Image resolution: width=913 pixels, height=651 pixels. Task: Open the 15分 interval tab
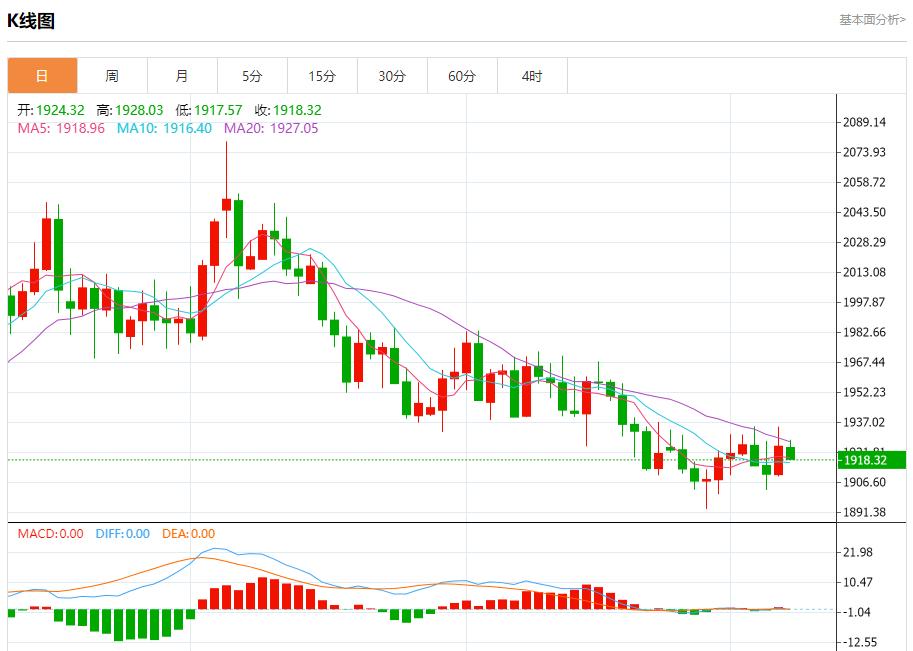coord(322,76)
